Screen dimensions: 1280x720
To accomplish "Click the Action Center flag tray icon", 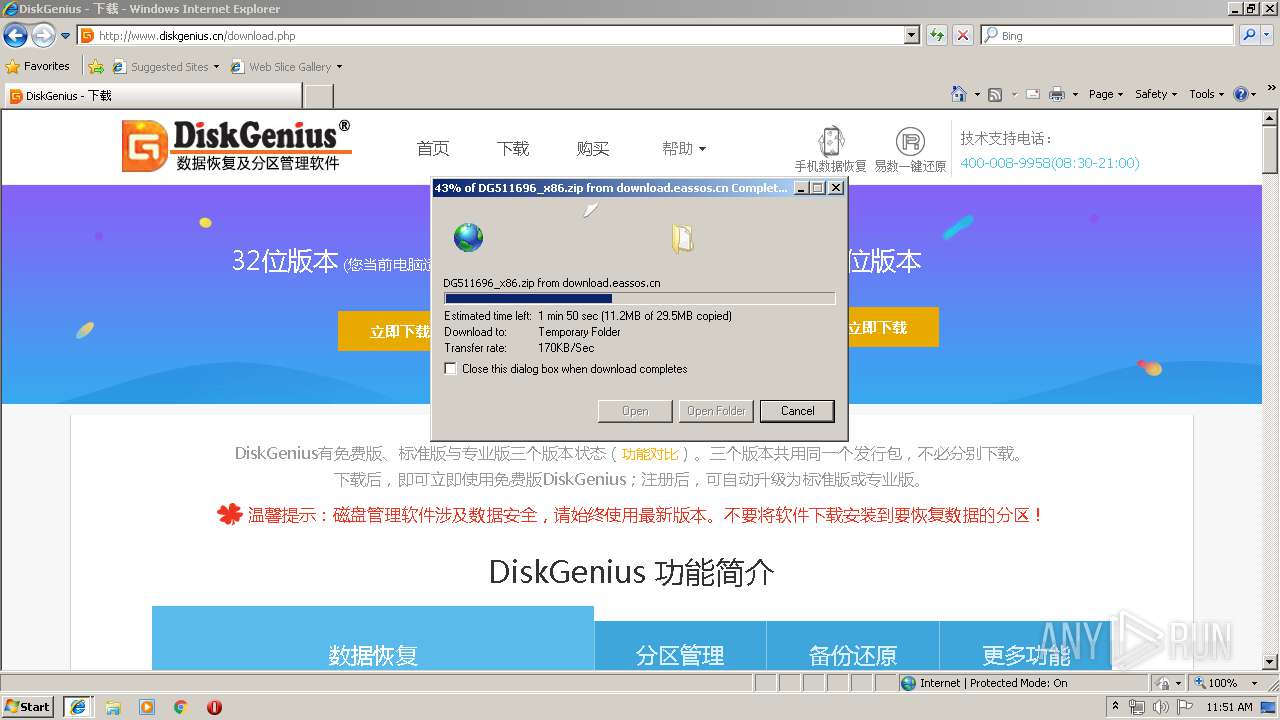I will 1184,707.
